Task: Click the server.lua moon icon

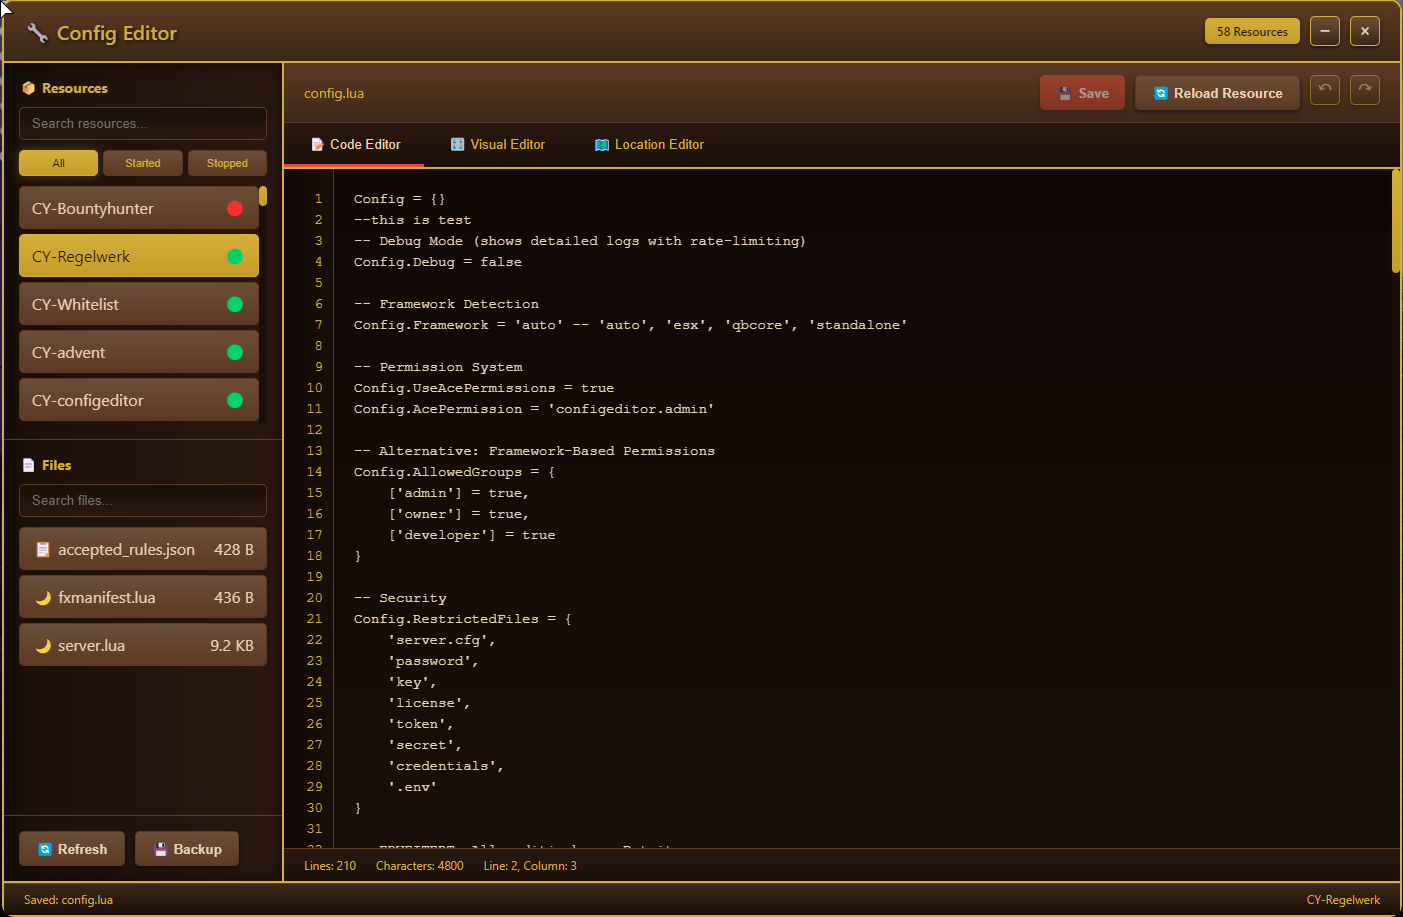Action: [x=43, y=645]
